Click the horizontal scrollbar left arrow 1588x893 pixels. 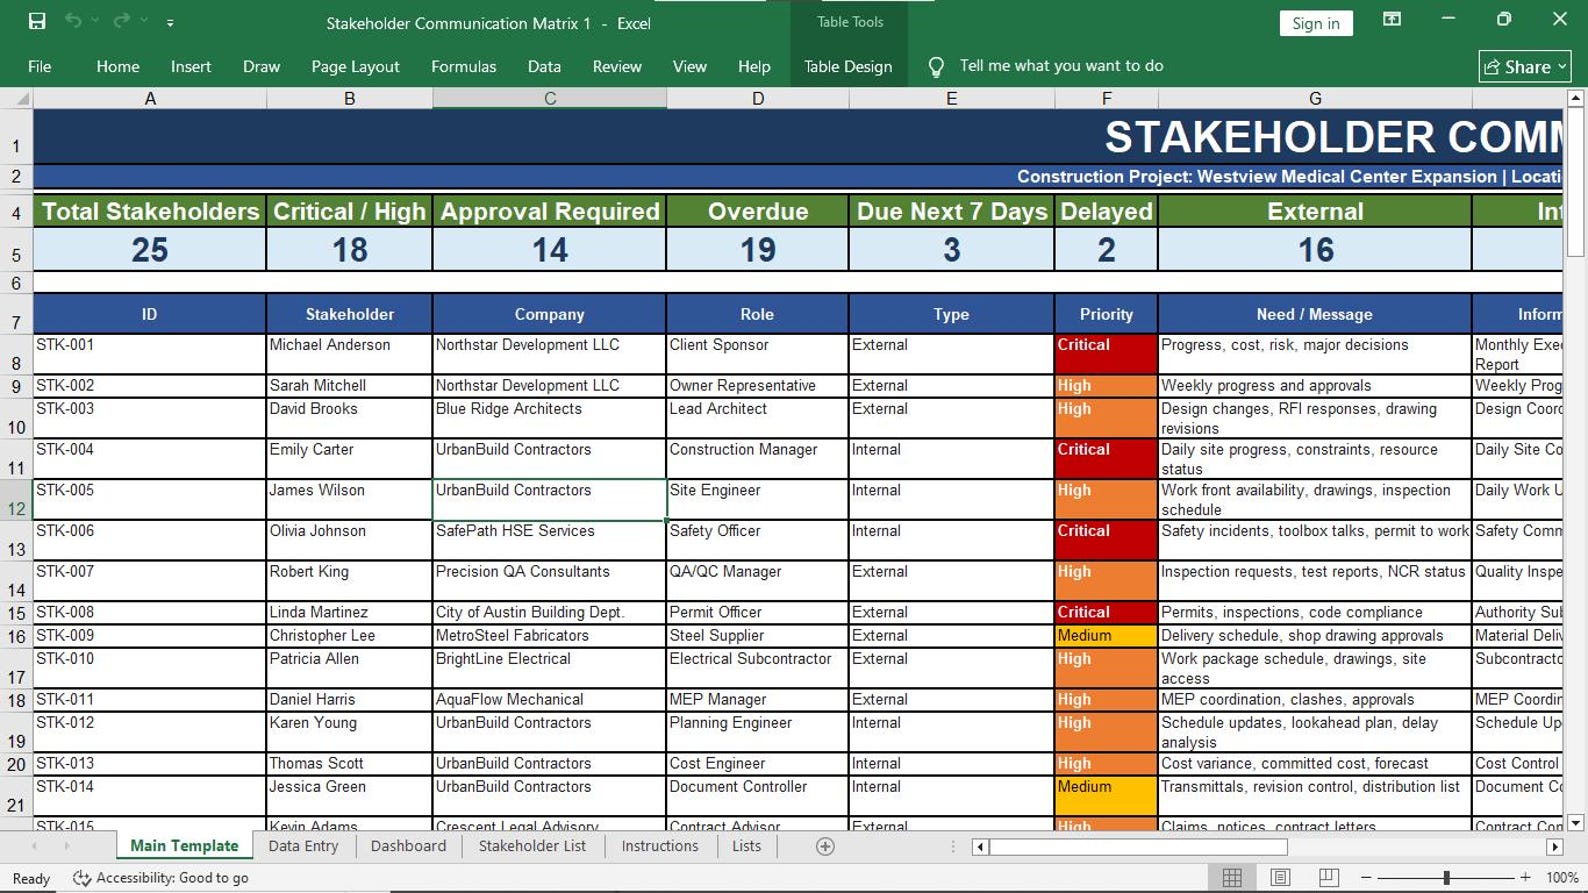click(x=980, y=847)
